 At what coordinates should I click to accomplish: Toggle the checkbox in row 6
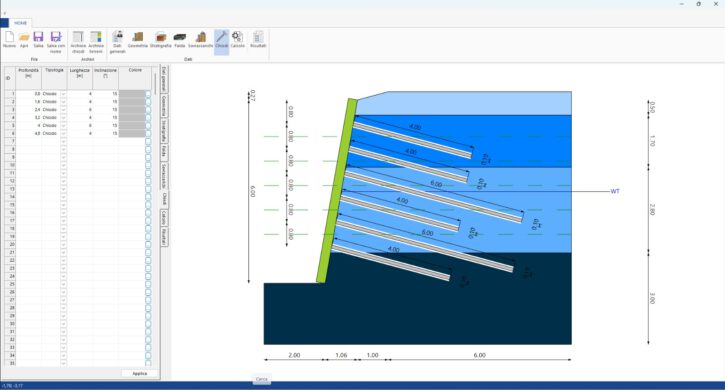click(x=148, y=133)
